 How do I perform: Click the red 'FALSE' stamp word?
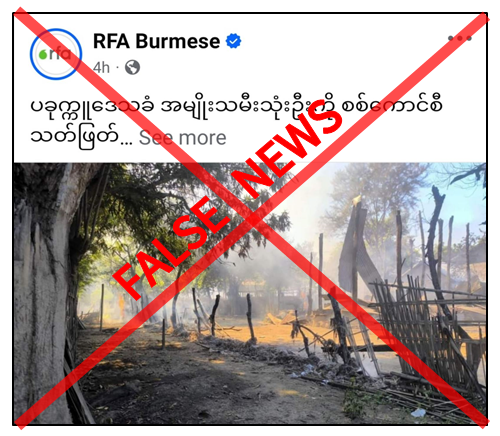pos(173,248)
